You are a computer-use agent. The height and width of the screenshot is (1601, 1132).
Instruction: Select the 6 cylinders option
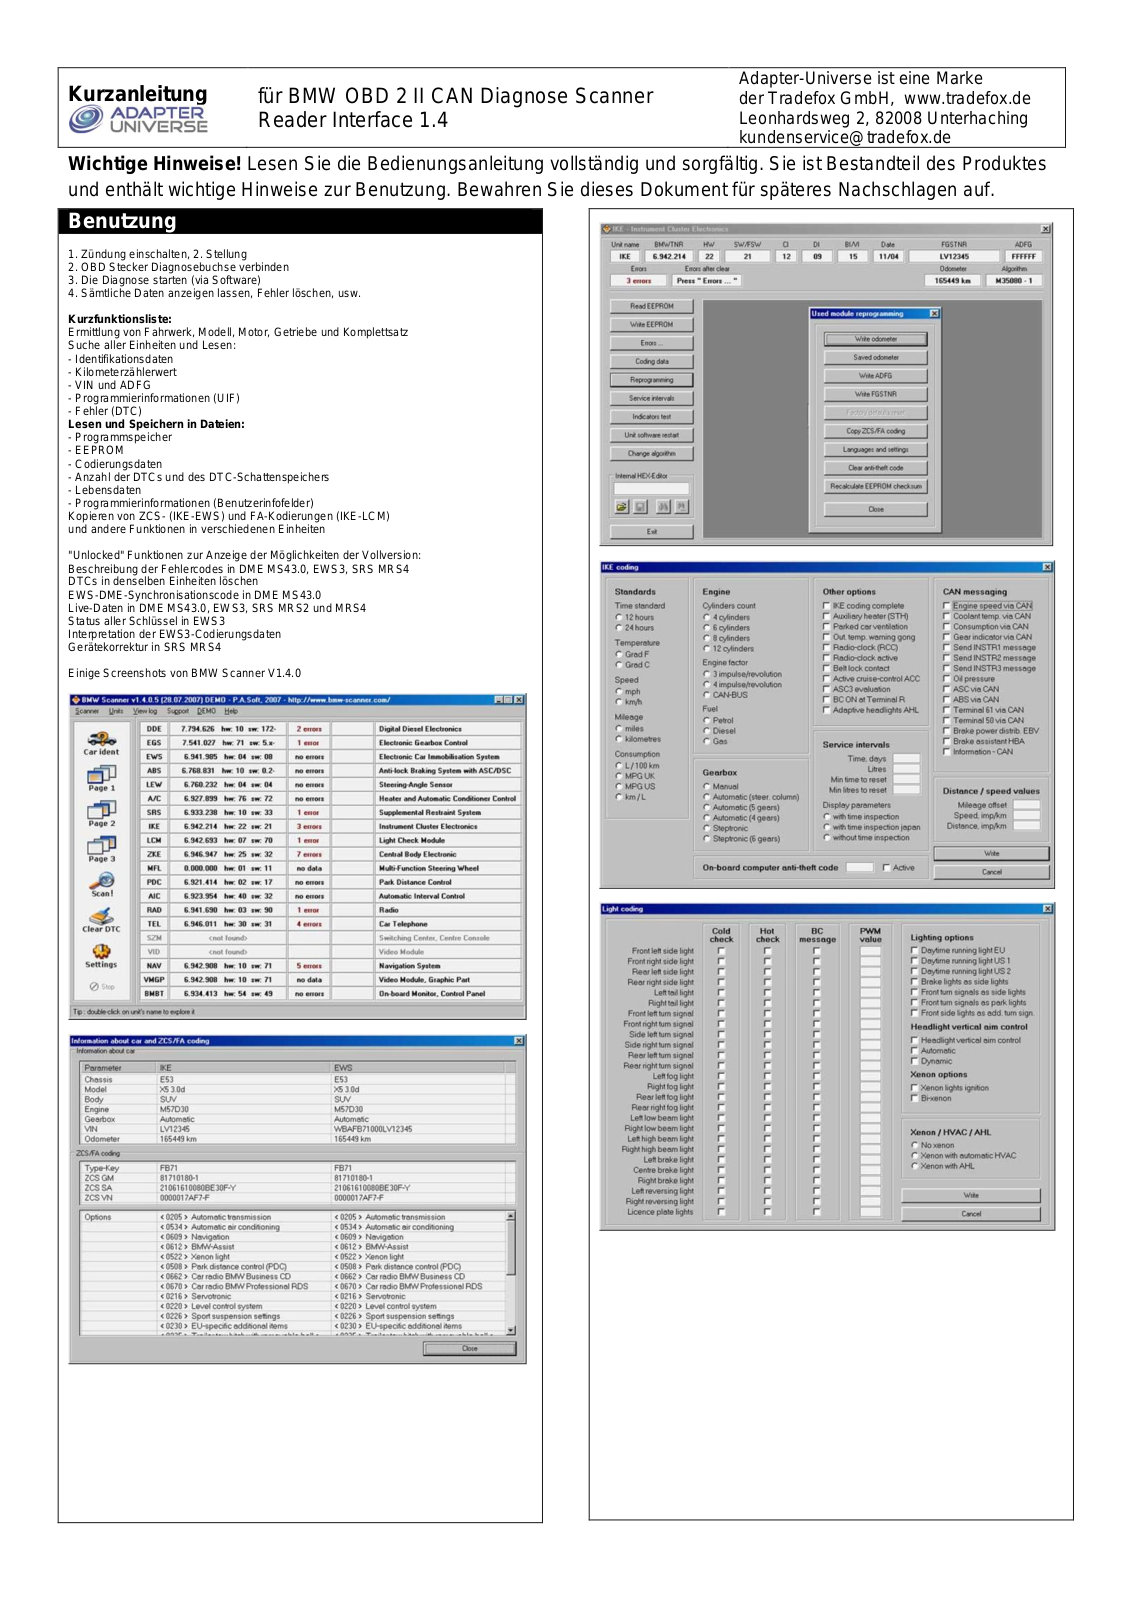(726, 628)
